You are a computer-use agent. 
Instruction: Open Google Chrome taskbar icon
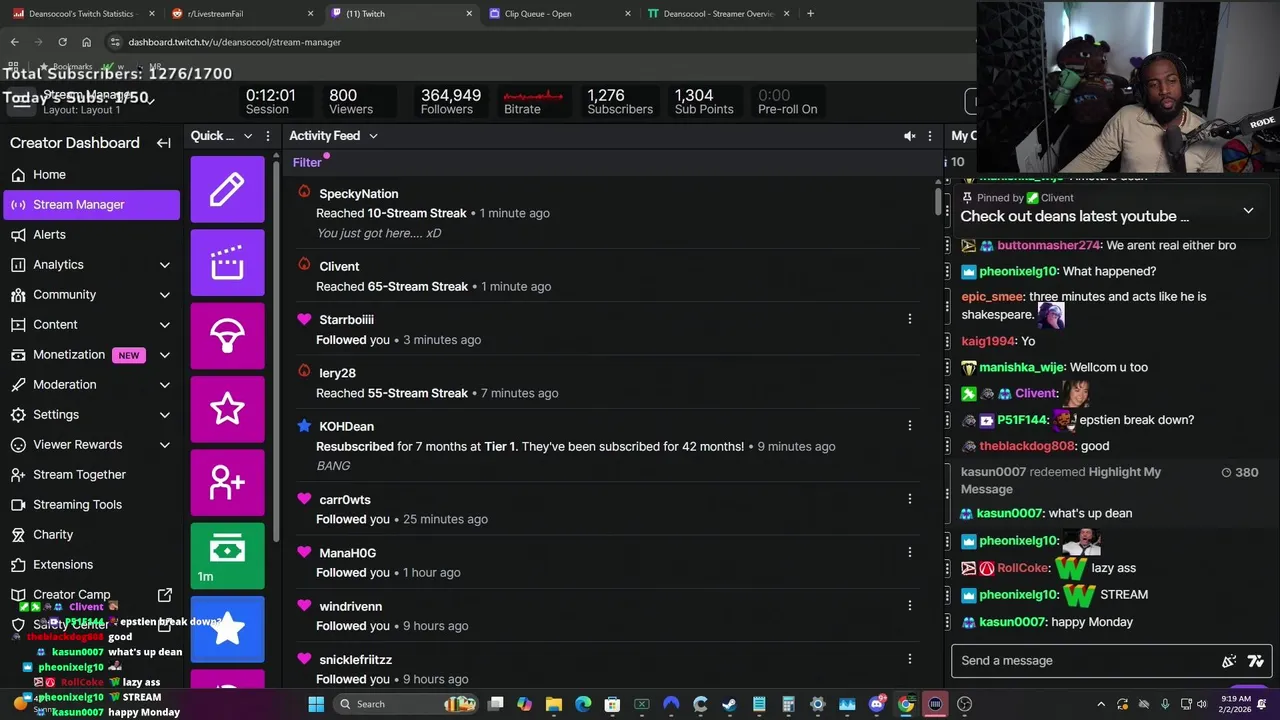[905, 704]
